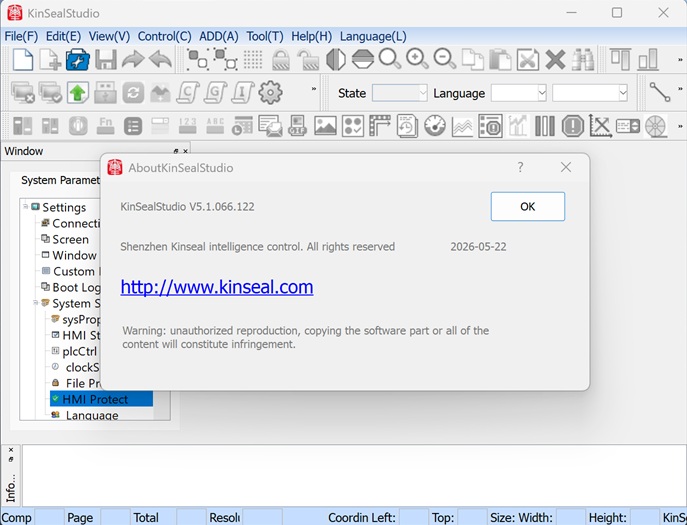The width and height of the screenshot is (687, 525).
Task: Close the Info panel with its X
Action: click(x=11, y=450)
